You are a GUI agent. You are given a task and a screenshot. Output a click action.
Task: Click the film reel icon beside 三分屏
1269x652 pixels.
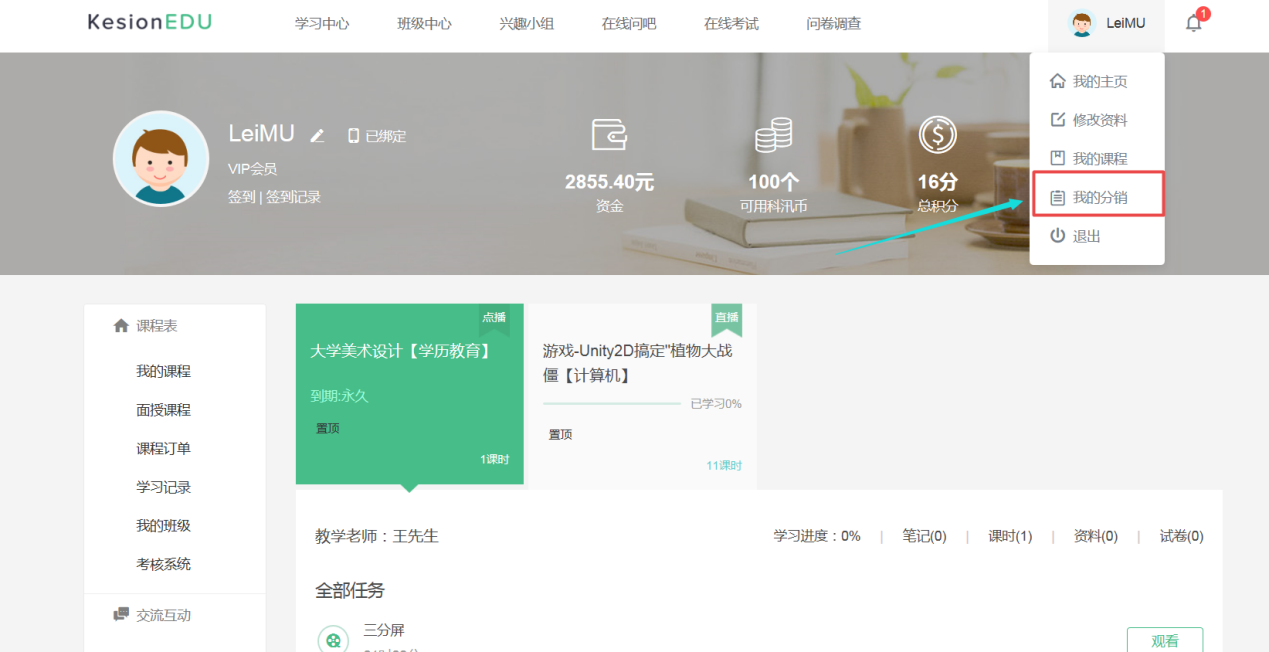coord(333,639)
